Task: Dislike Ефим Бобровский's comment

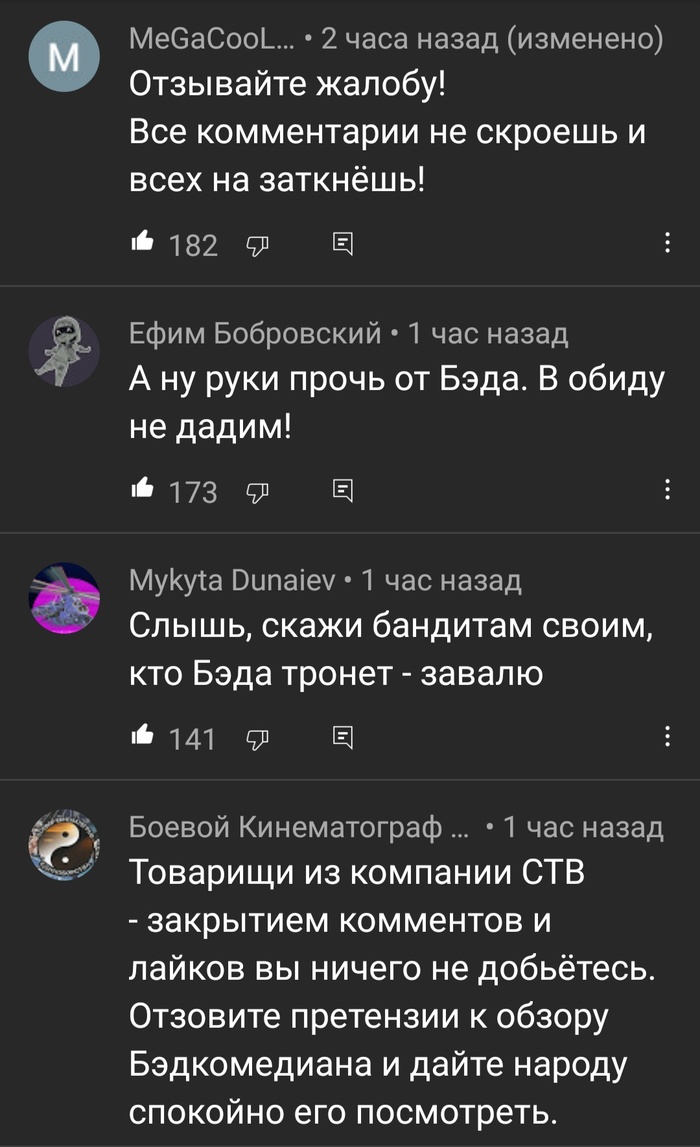Action: [257, 492]
